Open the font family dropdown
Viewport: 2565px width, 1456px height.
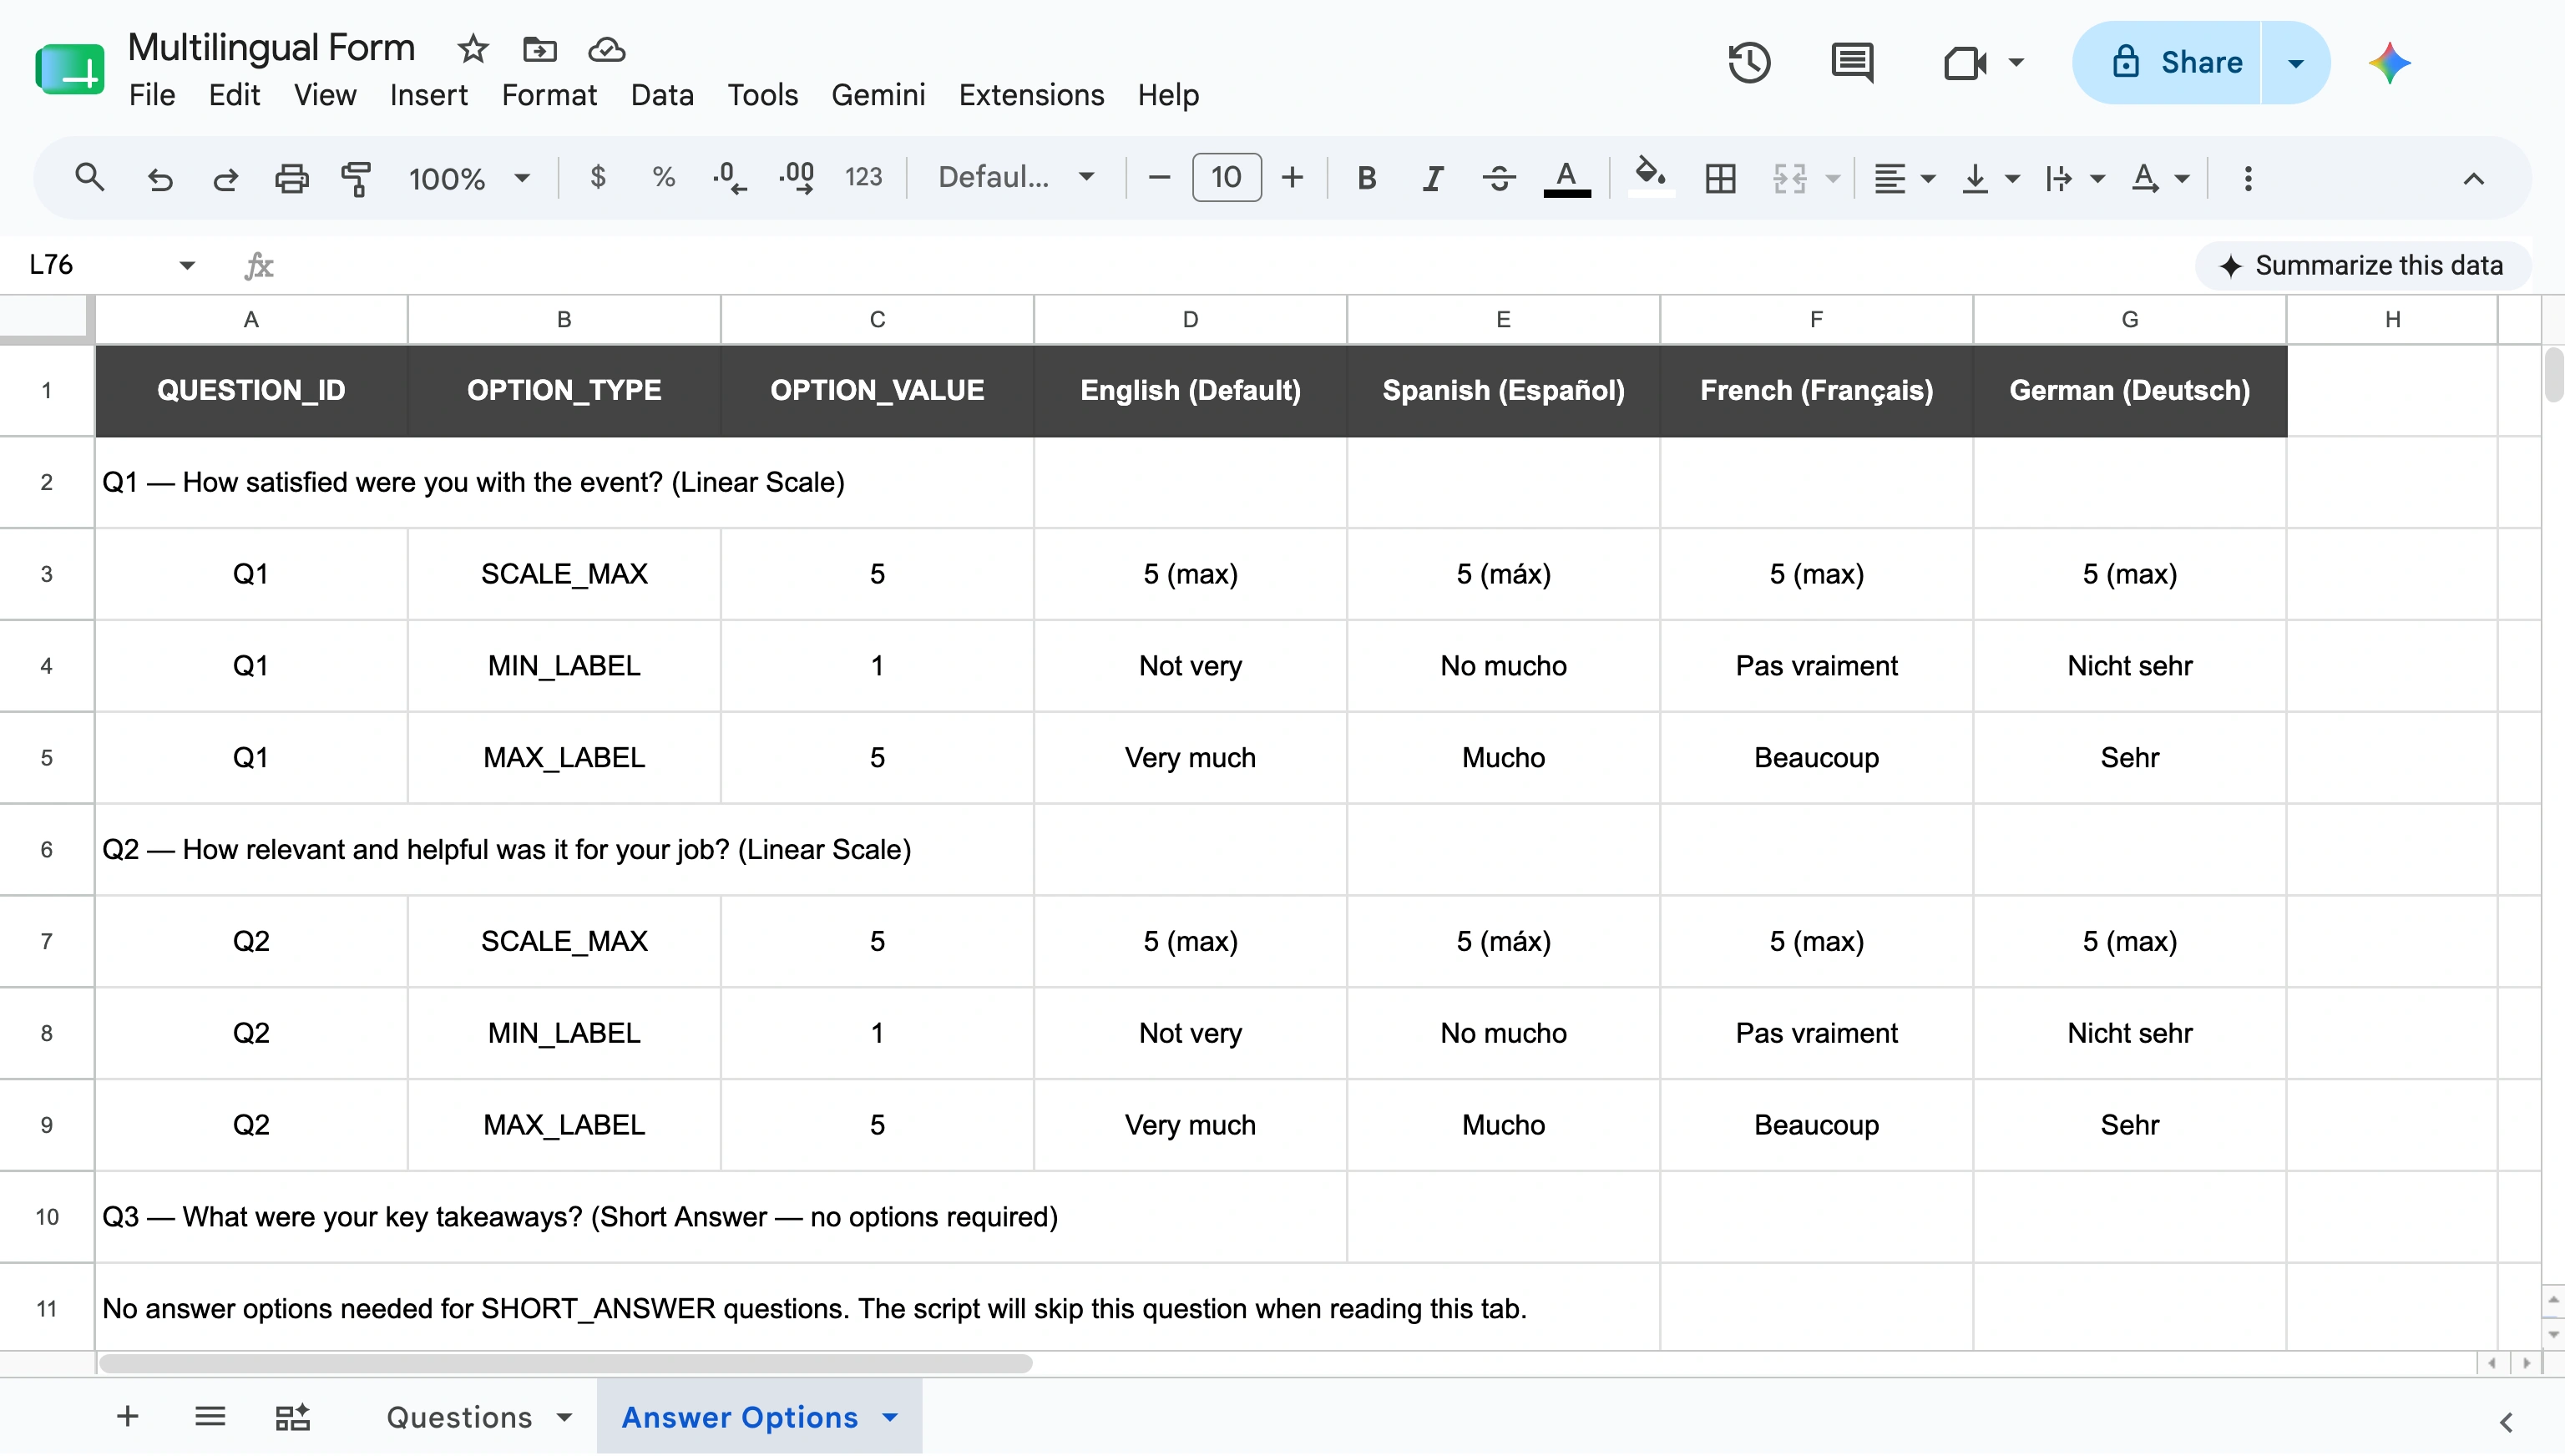[1015, 177]
